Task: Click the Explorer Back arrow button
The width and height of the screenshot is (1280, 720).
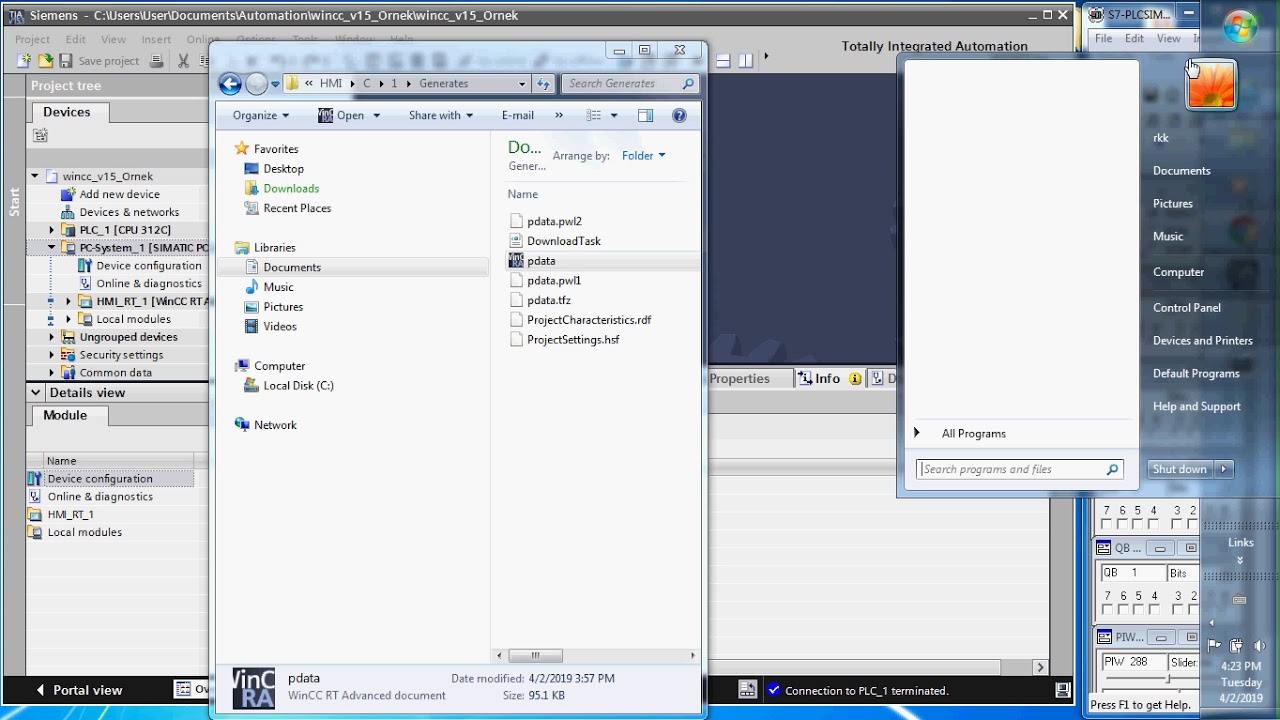Action: (x=230, y=84)
